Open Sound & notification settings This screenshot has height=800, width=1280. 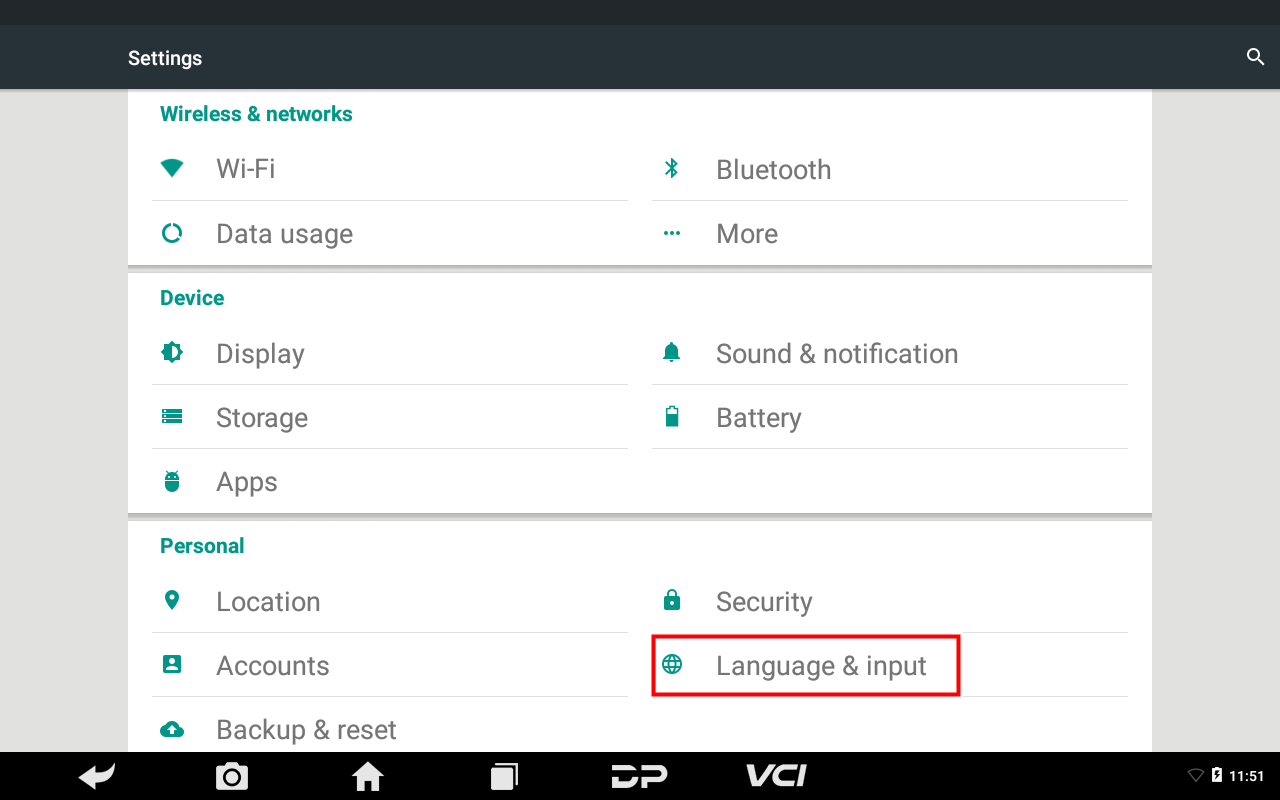pyautogui.click(x=890, y=353)
